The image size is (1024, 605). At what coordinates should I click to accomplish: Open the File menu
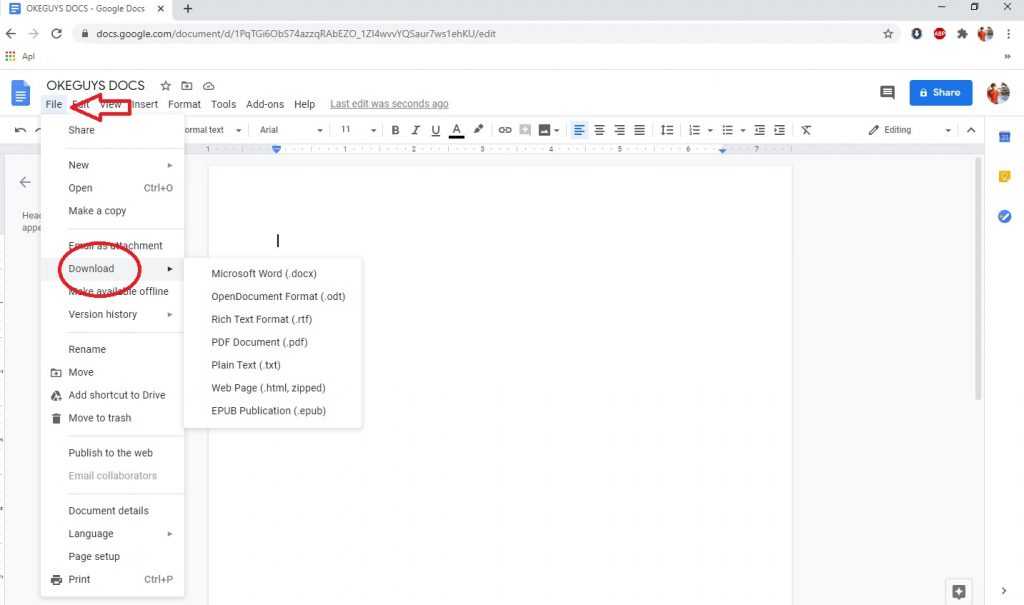pos(54,105)
